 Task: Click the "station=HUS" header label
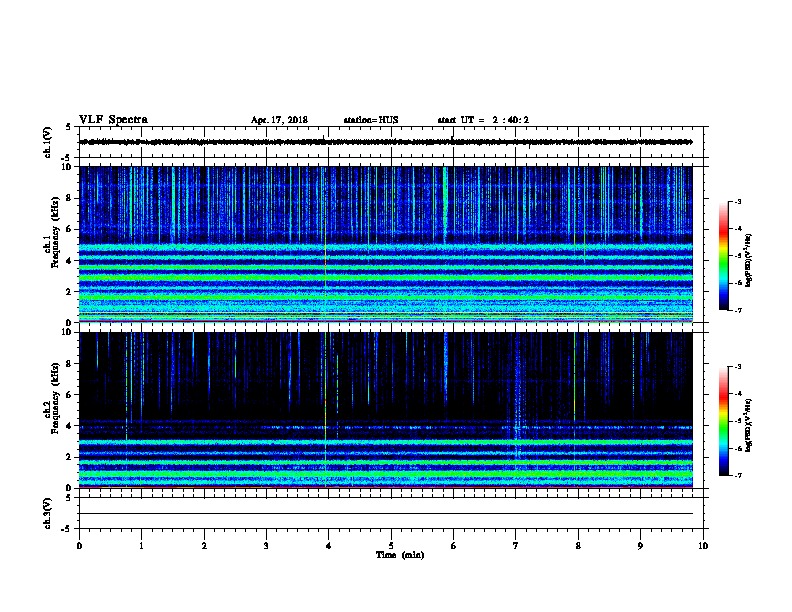[371, 120]
